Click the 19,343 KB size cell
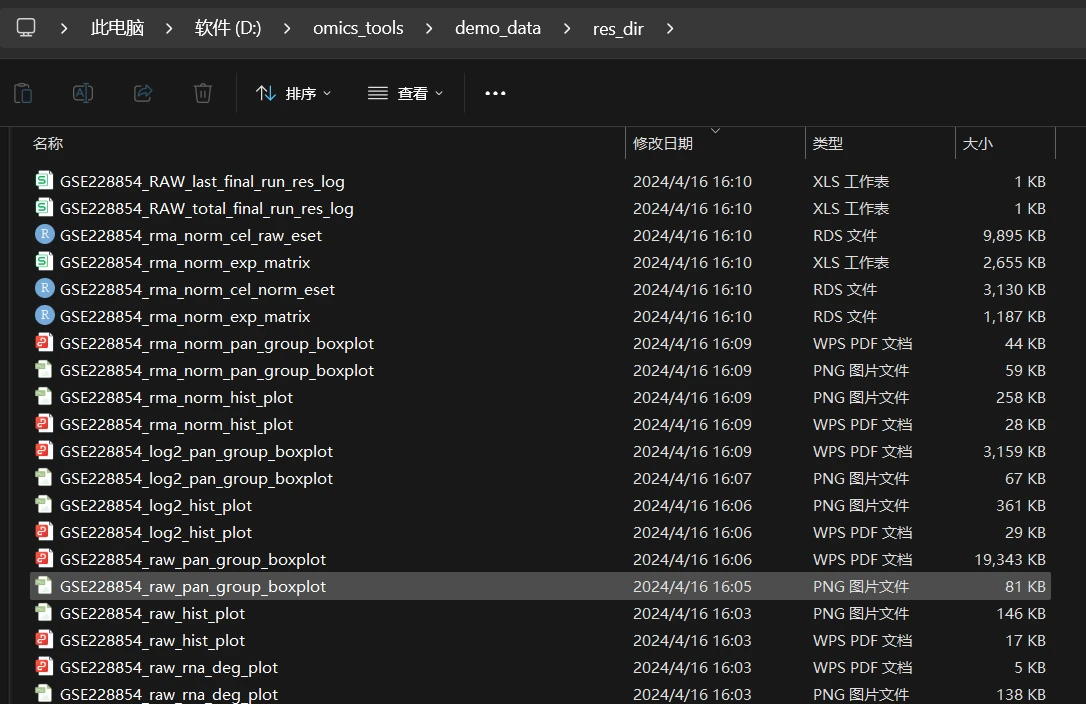The height and width of the screenshot is (704, 1086). pyautogui.click(x=1010, y=560)
